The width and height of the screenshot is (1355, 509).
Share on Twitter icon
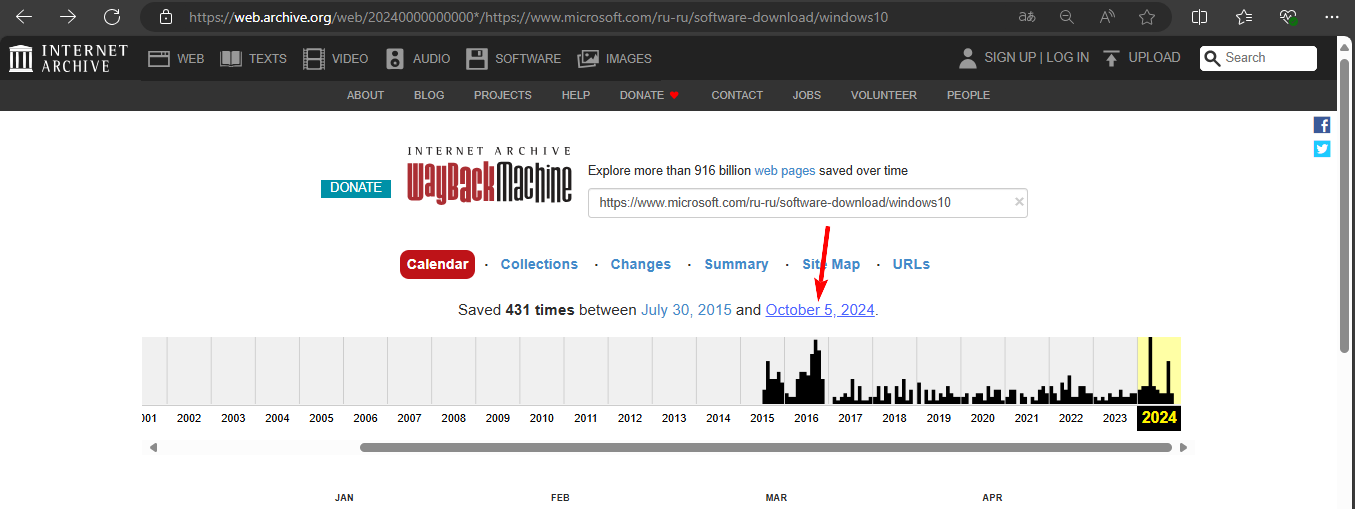1322,149
